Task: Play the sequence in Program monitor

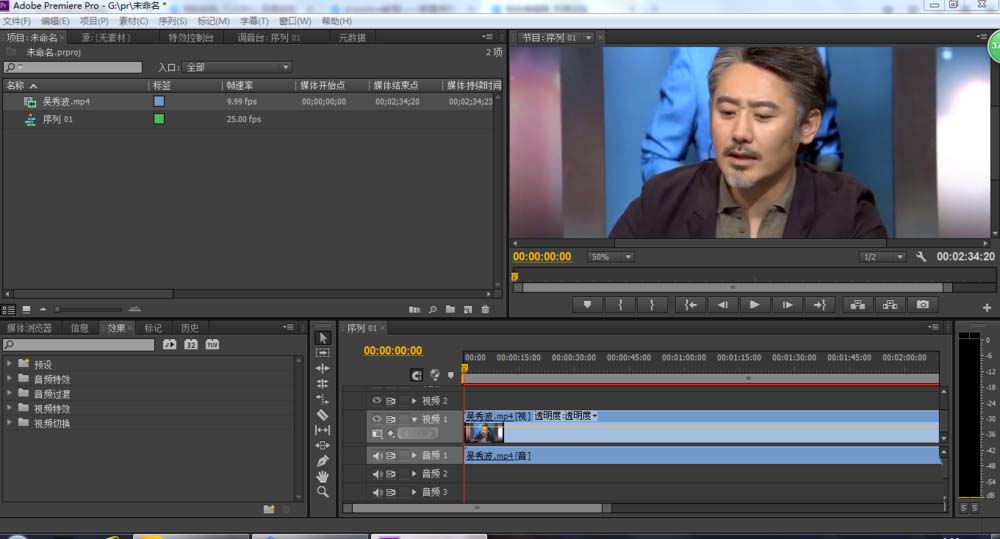Action: click(x=754, y=305)
